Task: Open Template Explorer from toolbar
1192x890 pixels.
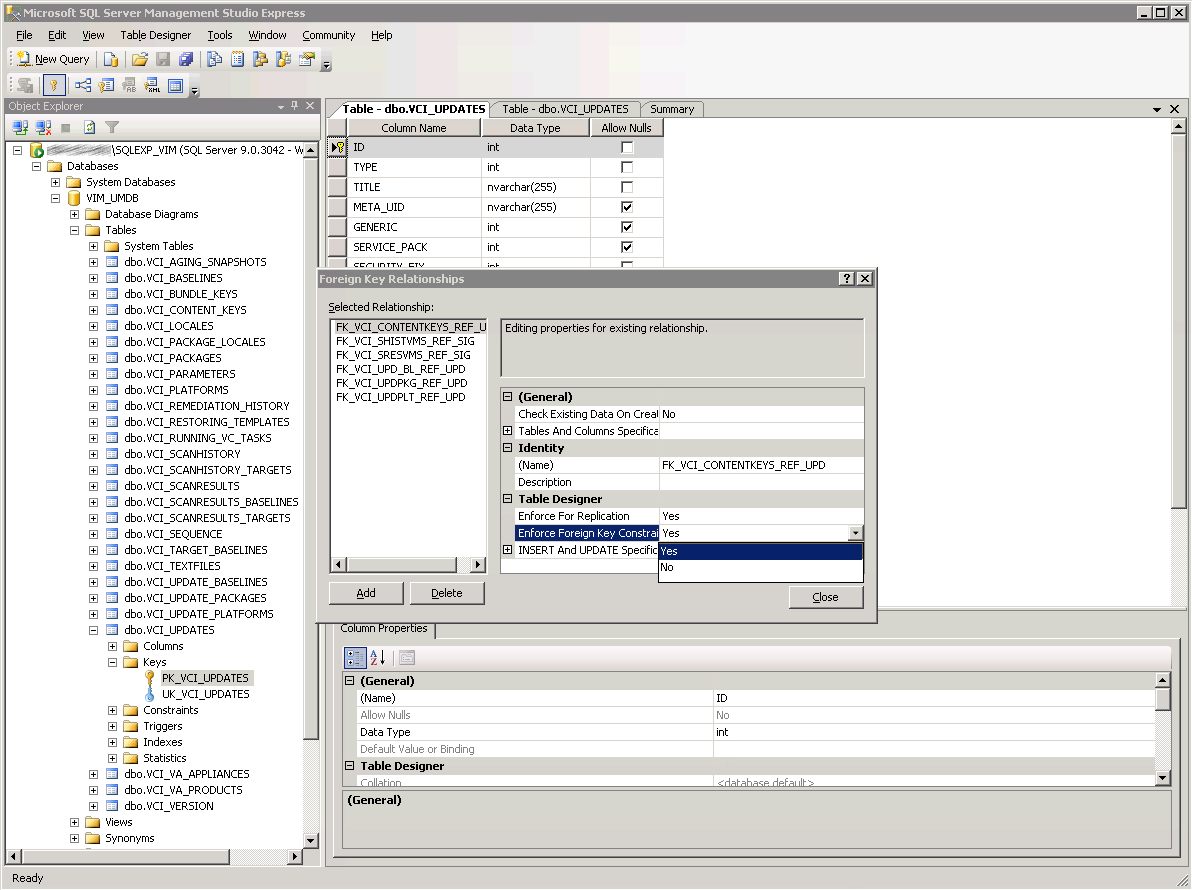Action: 284,59
